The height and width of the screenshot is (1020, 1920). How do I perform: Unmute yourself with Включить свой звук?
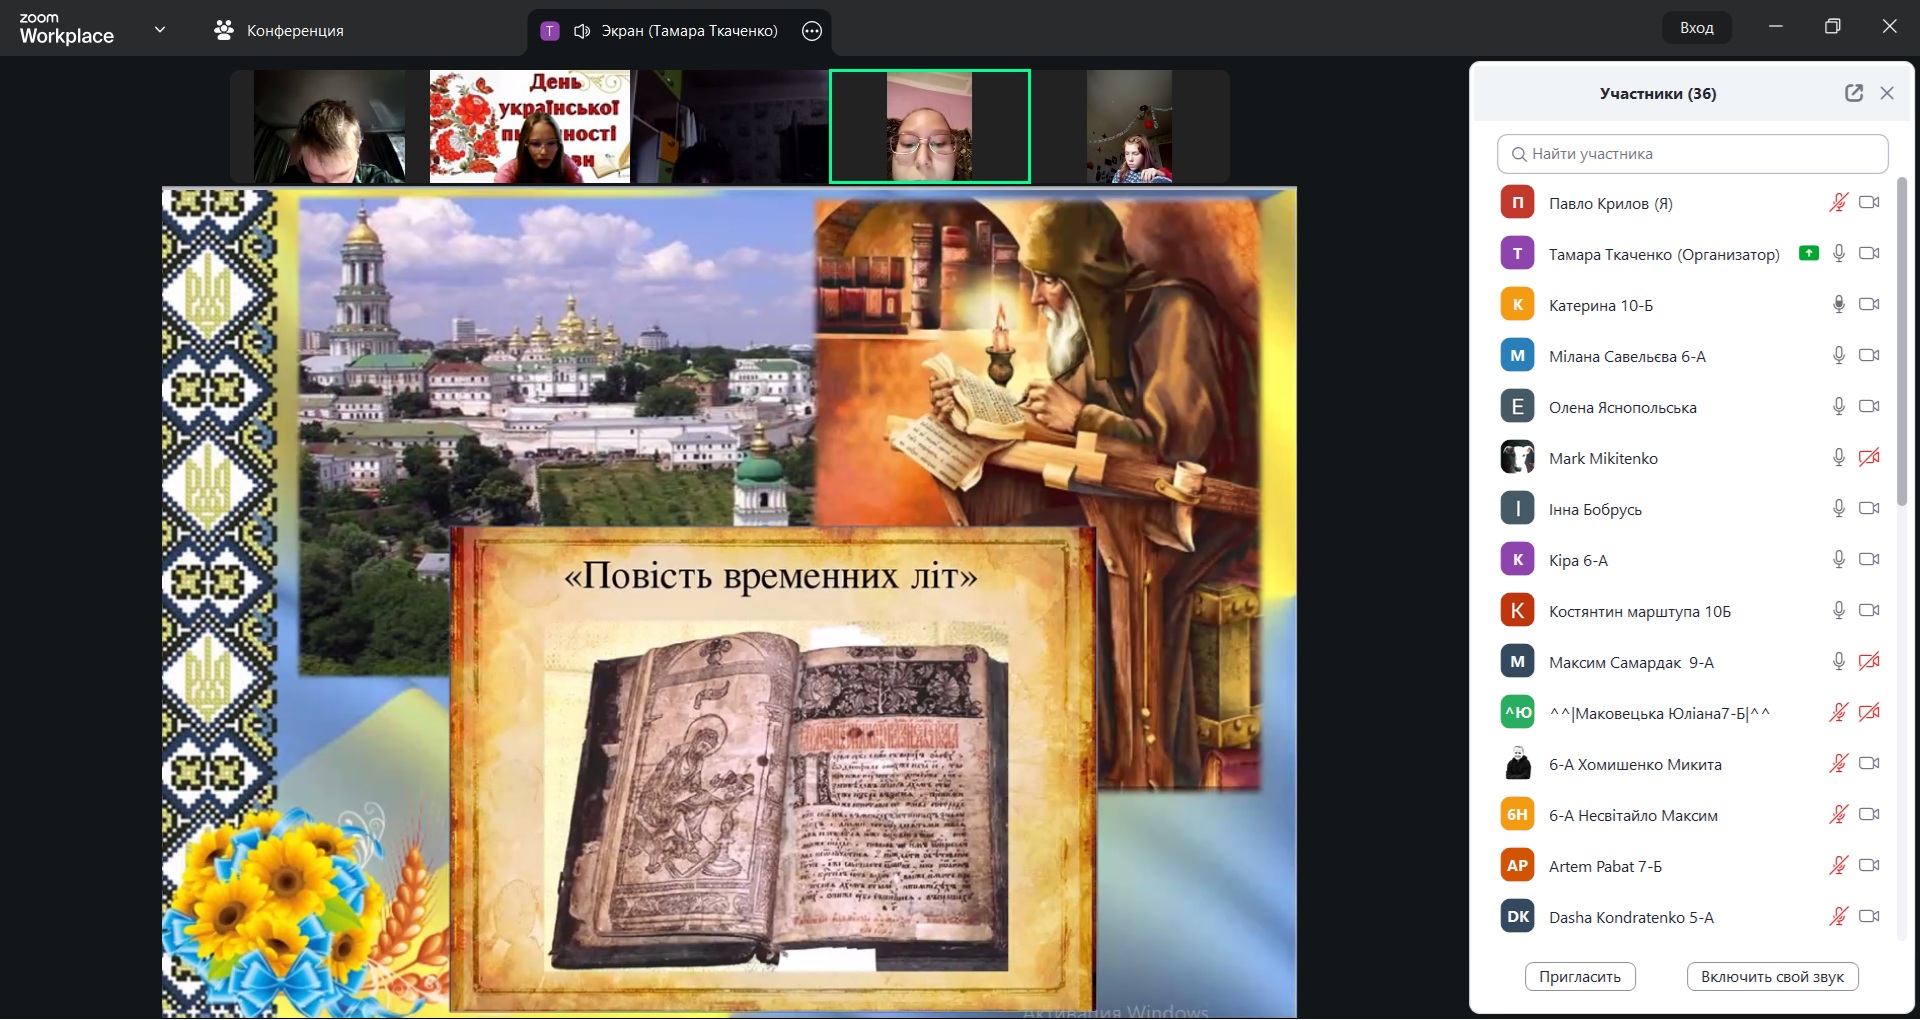tap(1772, 977)
